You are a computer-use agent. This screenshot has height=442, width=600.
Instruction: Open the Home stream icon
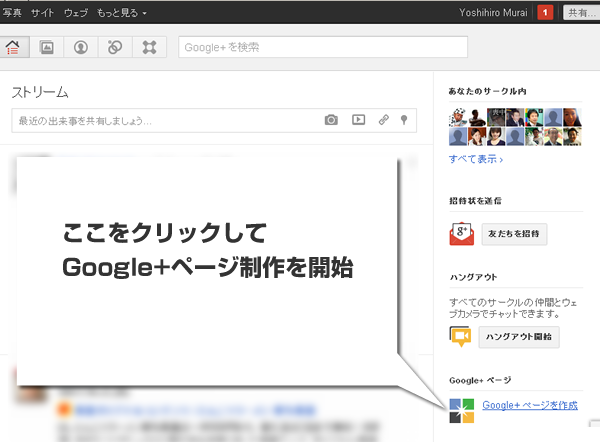pyautogui.click(x=13, y=47)
